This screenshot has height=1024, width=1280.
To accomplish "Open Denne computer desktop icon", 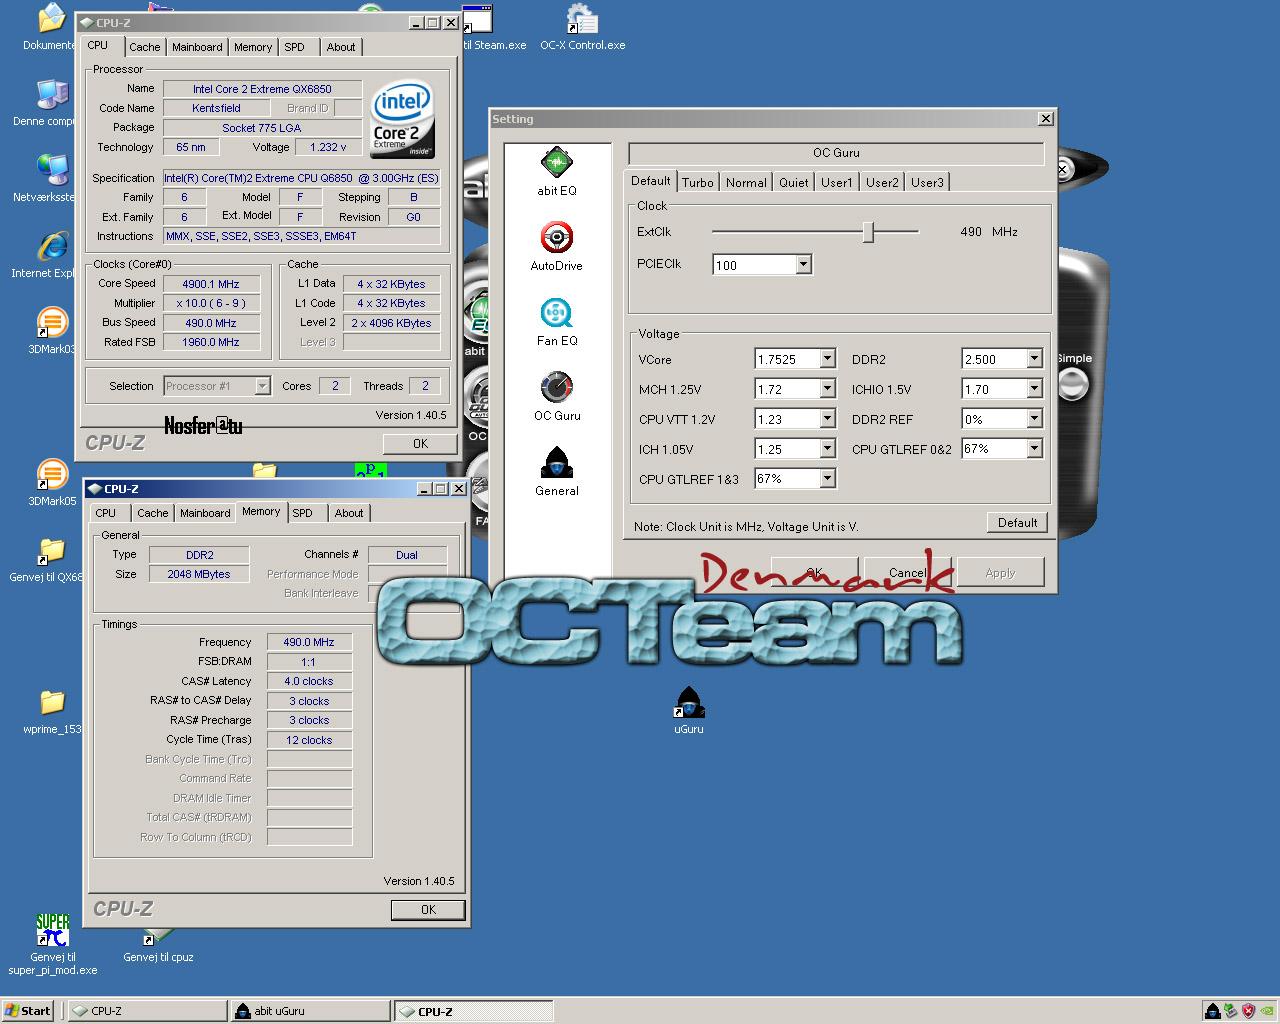I will point(50,103).
